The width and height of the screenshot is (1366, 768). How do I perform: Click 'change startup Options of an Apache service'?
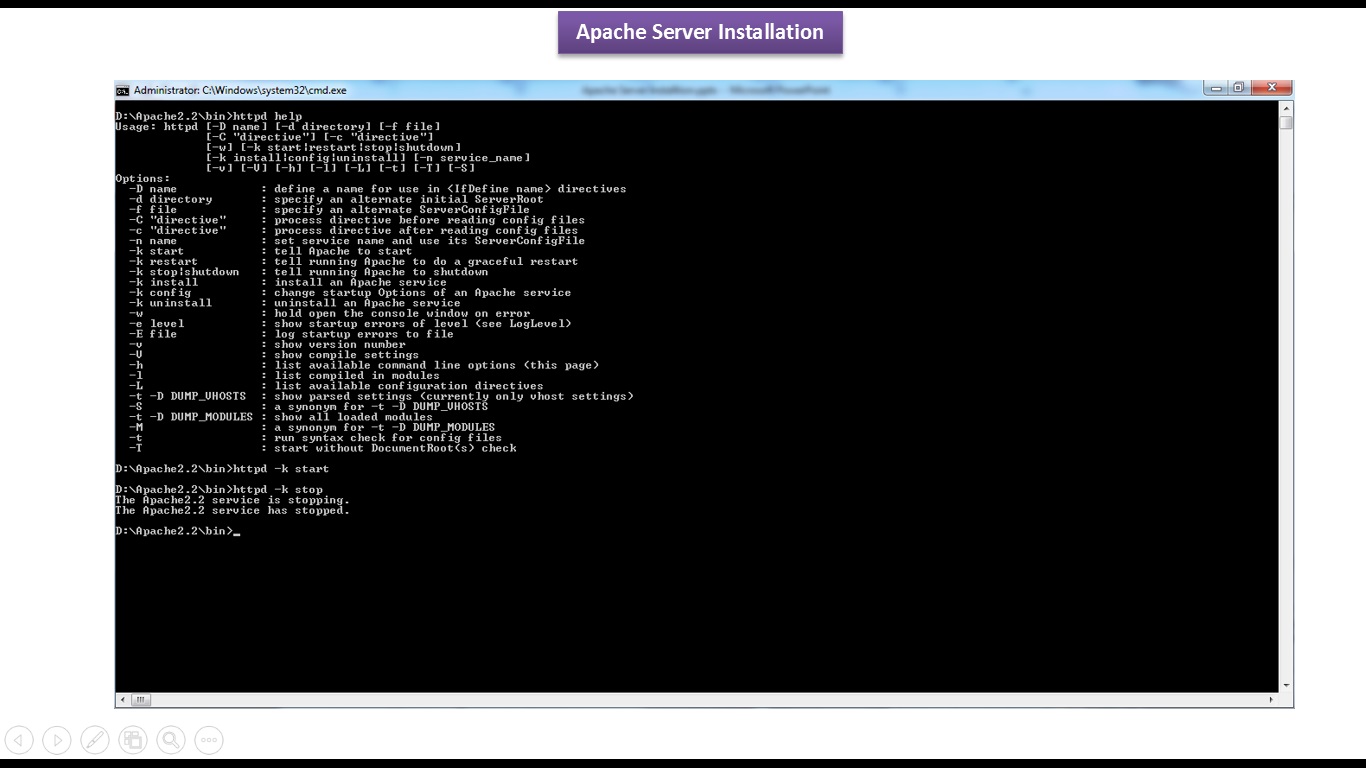point(423,293)
